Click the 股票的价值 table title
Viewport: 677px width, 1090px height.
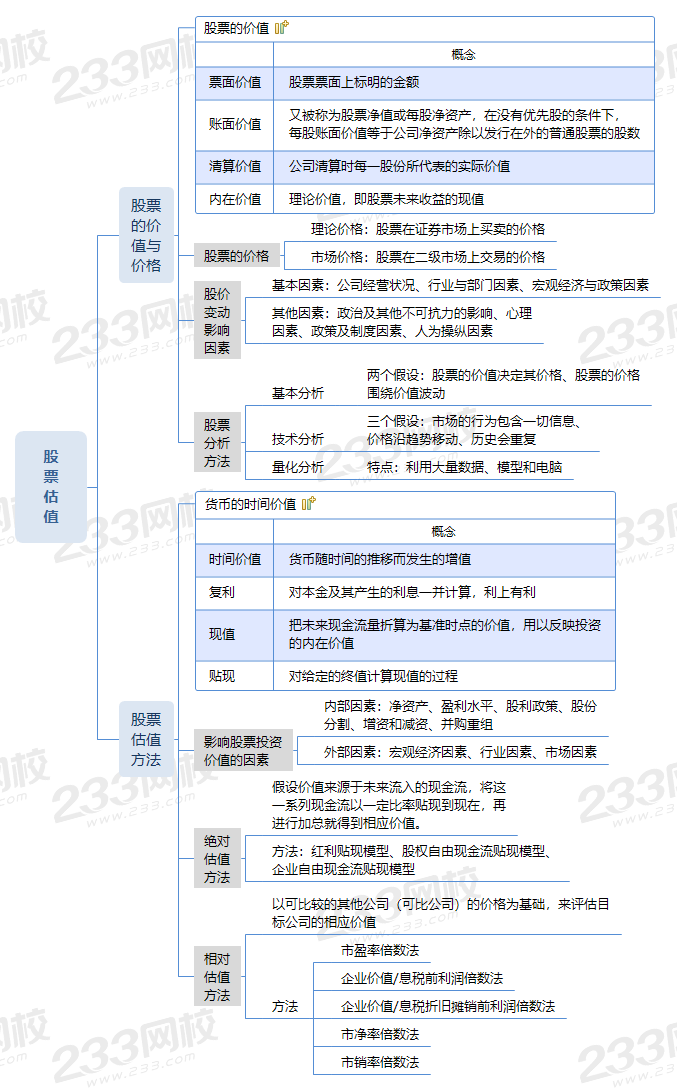236,28
